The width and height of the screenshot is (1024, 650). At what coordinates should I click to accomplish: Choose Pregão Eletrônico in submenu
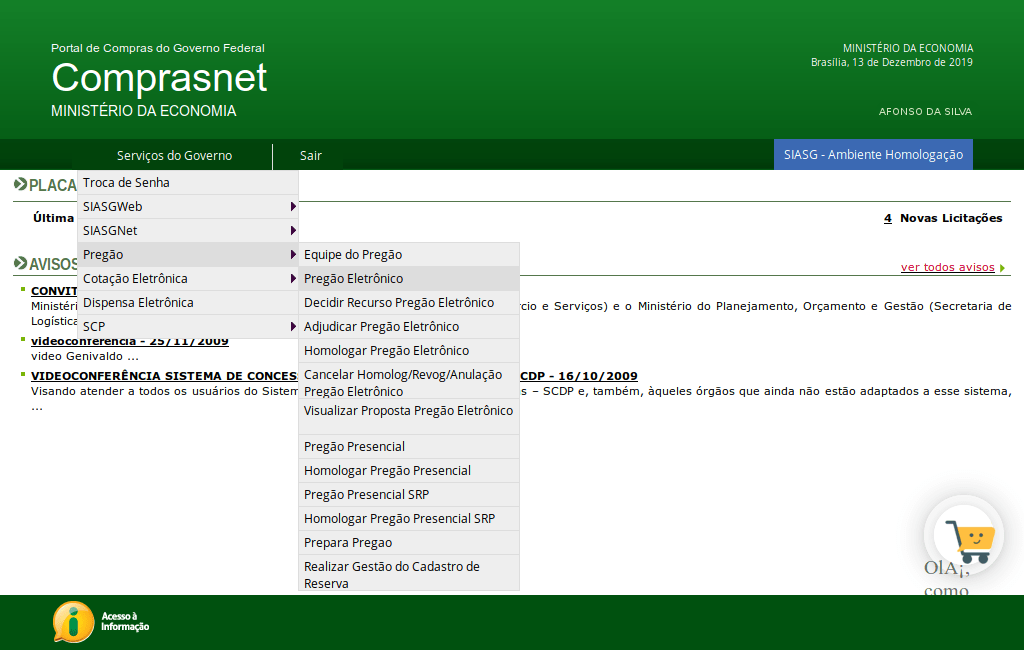[409, 278]
